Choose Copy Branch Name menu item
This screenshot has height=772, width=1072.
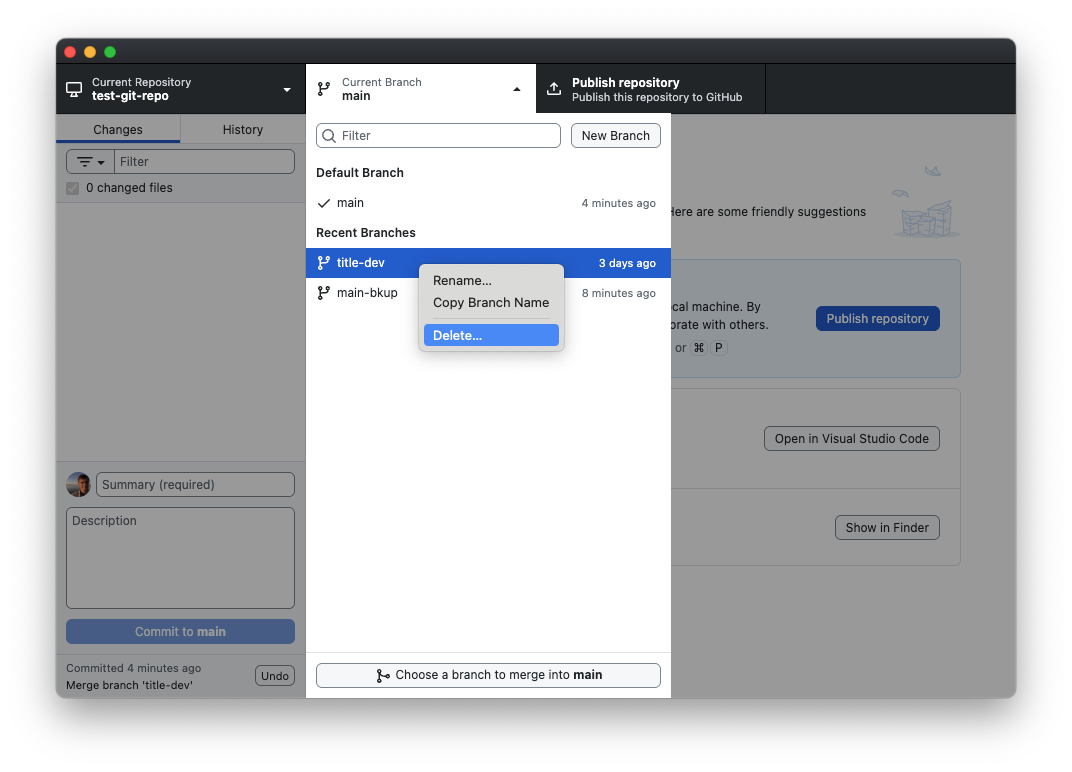coord(492,303)
